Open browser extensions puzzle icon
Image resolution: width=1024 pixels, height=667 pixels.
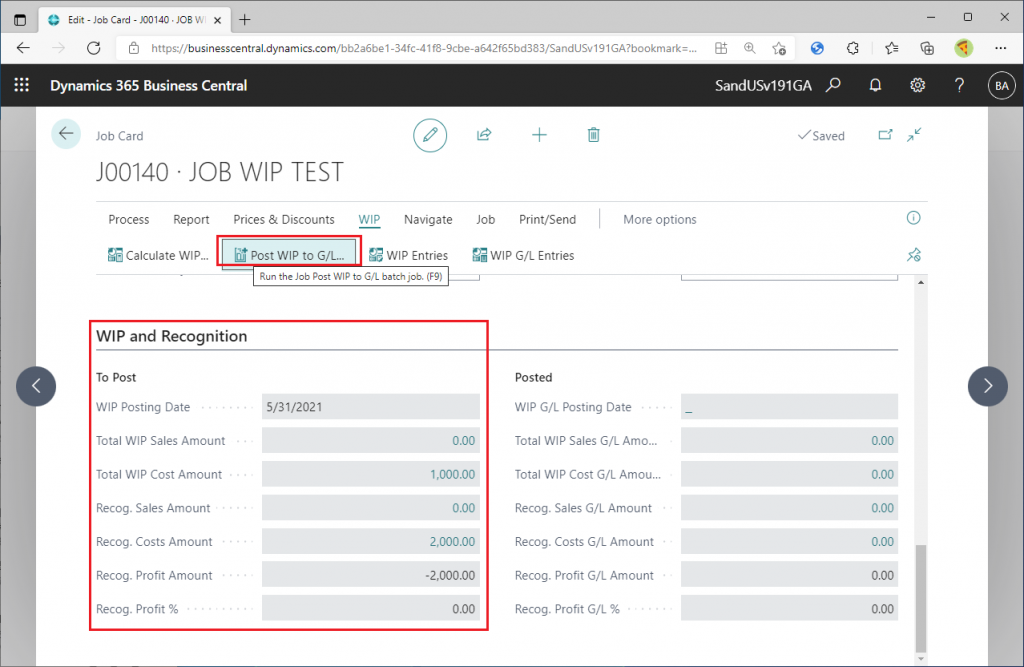coord(852,48)
